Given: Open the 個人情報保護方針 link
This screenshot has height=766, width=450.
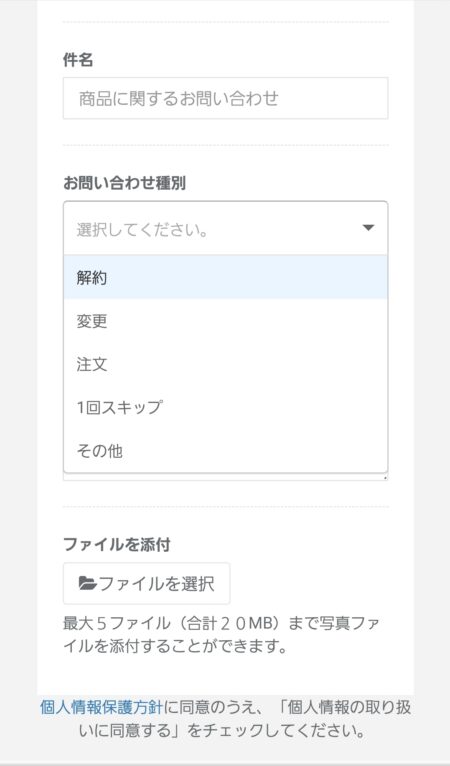Looking at the screenshot, I should tap(101, 707).
